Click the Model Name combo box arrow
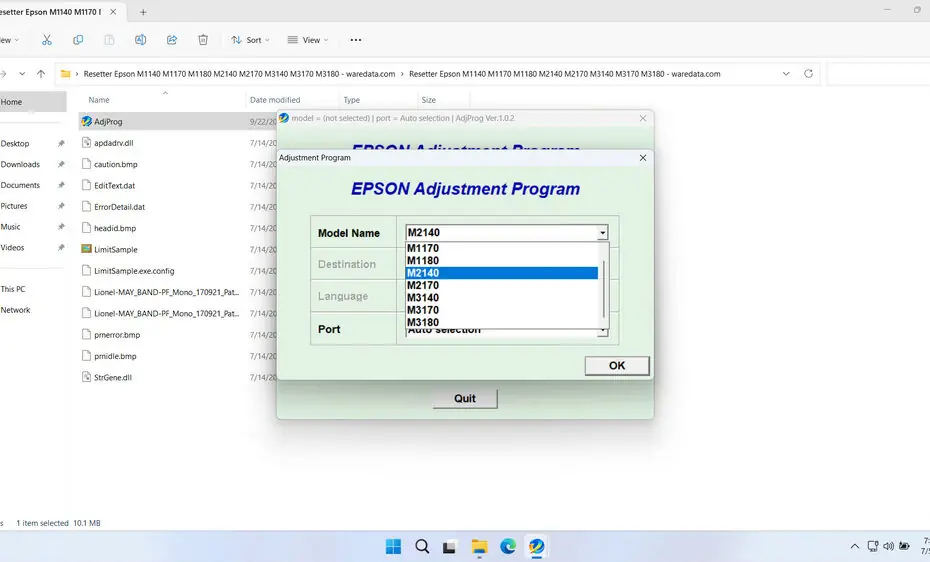 coord(603,232)
